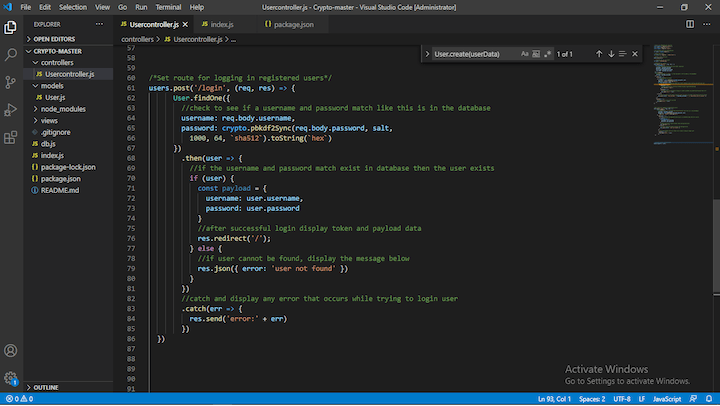Go to next match in find widget
Screen dimensions: 720x406
[611, 54]
